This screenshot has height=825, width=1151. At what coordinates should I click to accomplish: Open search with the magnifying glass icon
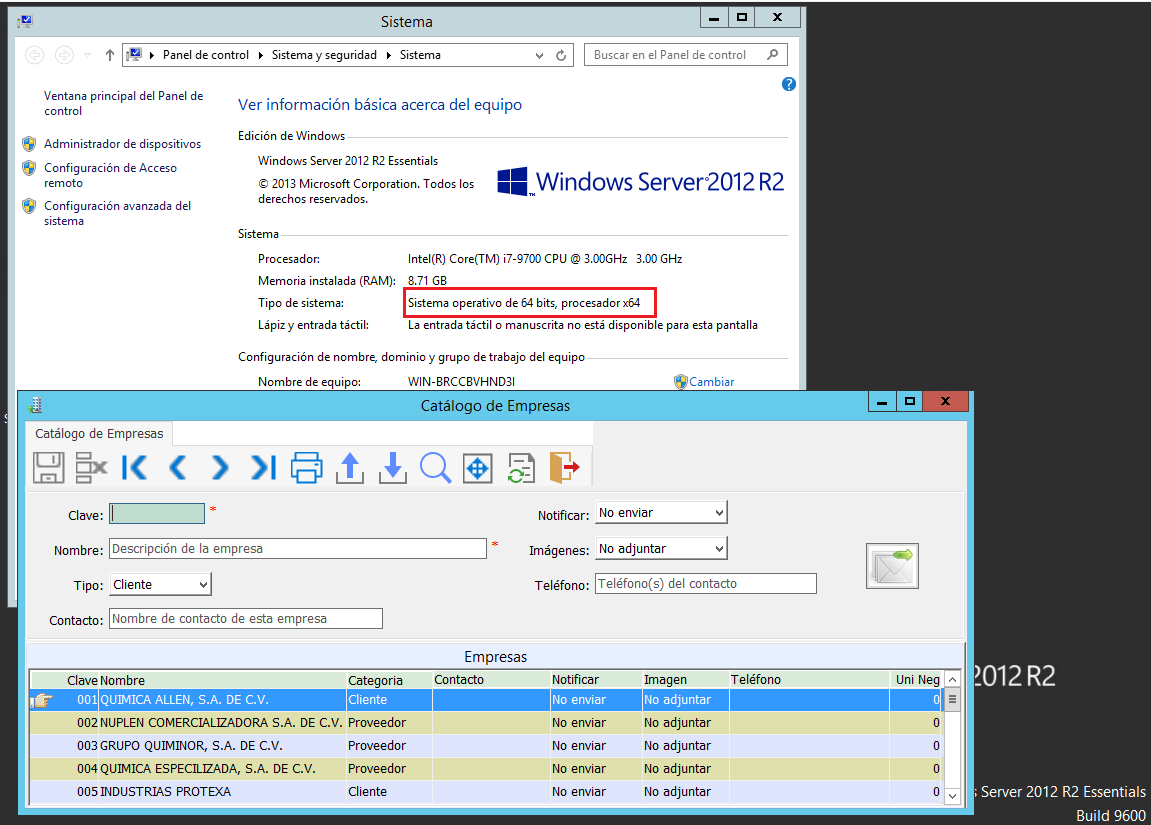(x=435, y=468)
